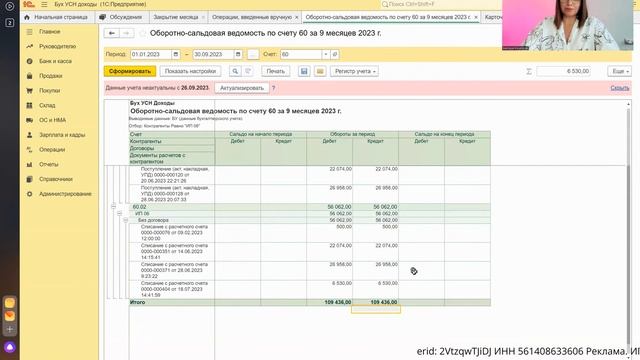The image size is (640, 360).
Task: Open calendar for start date 01.01.2023
Action: point(176,54)
